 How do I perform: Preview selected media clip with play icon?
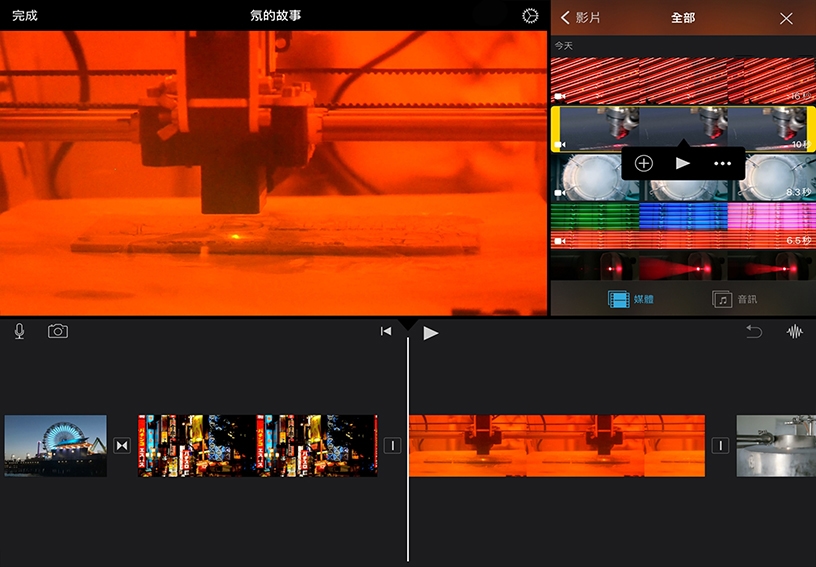683,163
